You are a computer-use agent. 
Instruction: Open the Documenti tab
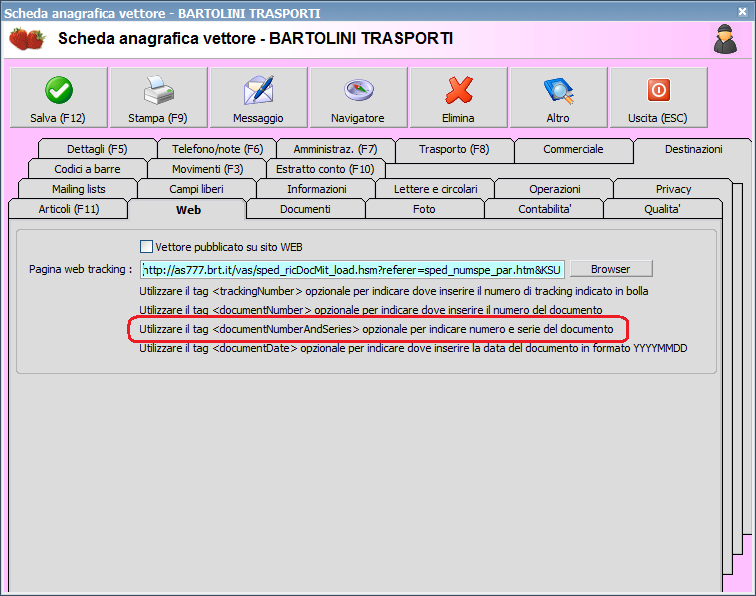tap(305, 209)
